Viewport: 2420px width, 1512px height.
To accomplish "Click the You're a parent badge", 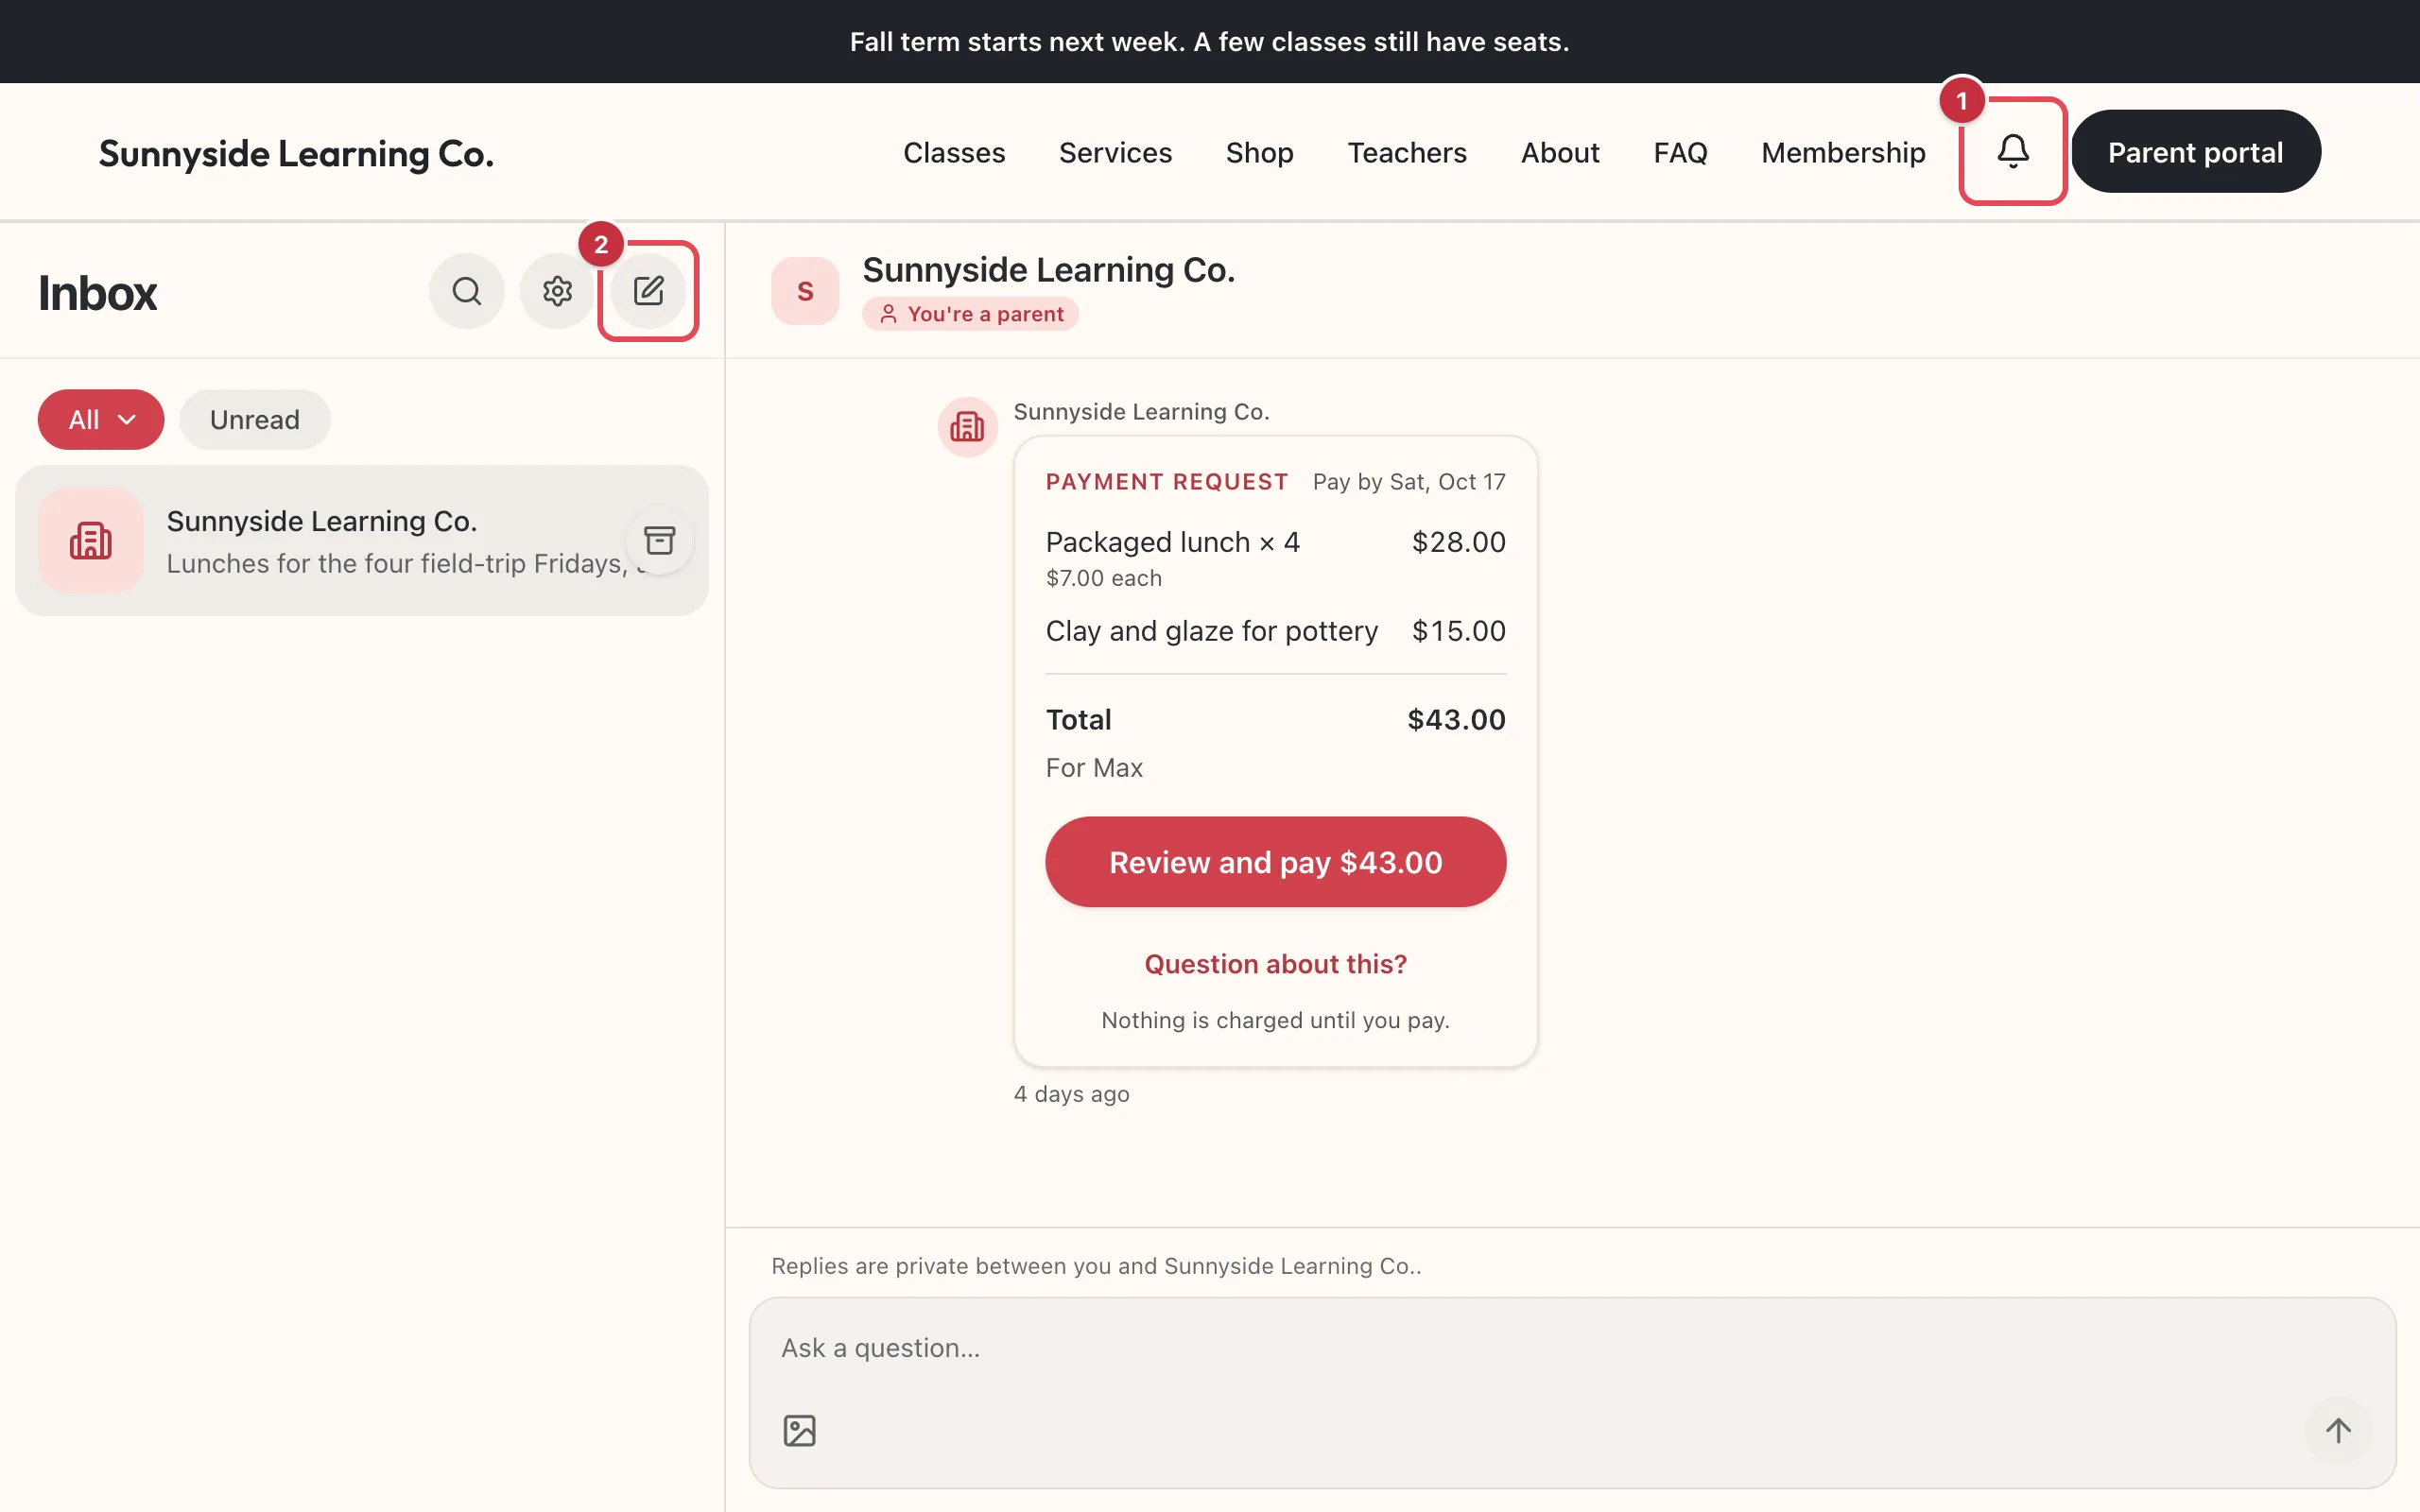I will point(970,314).
